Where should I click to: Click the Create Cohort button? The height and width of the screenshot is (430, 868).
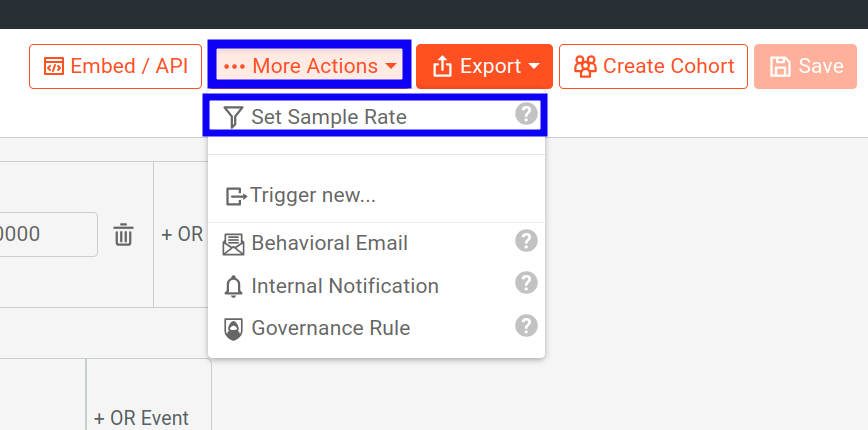pos(653,67)
